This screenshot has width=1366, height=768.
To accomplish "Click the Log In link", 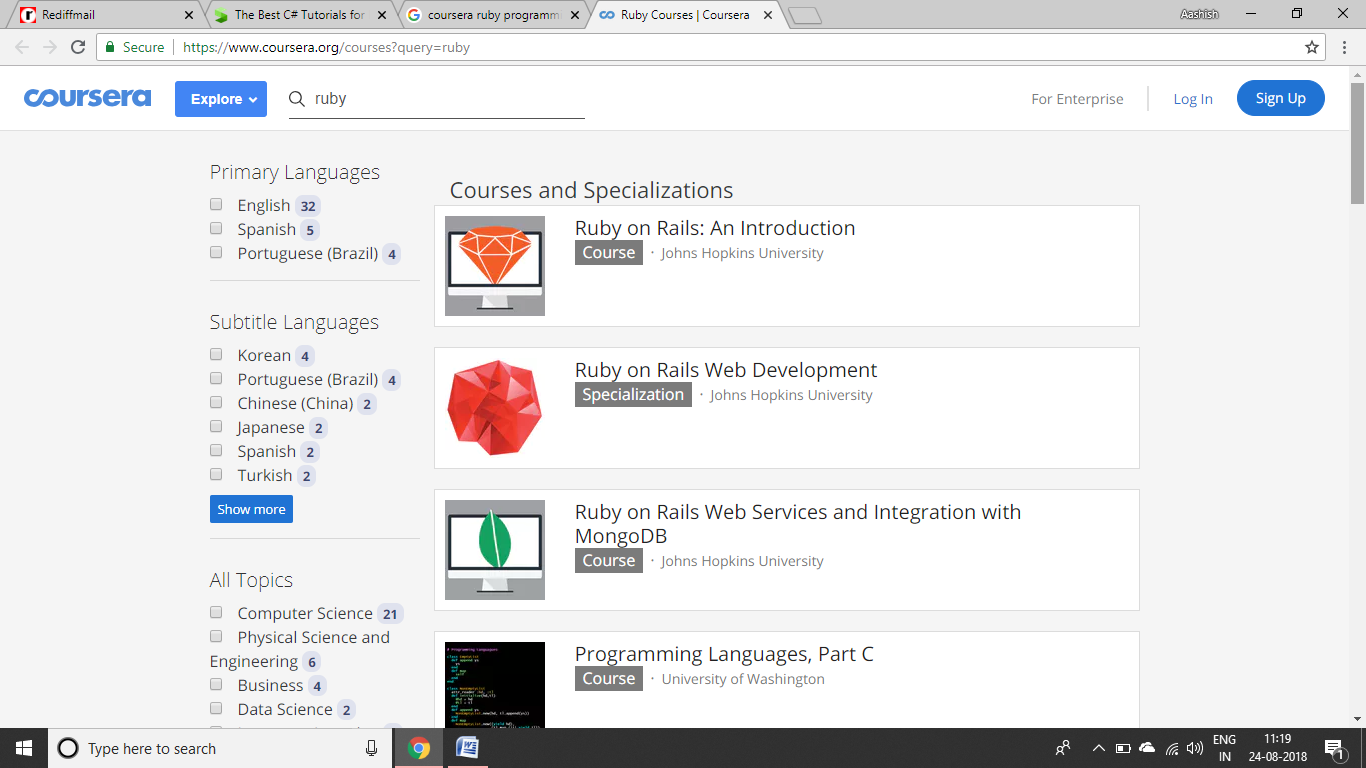I will [x=1193, y=99].
